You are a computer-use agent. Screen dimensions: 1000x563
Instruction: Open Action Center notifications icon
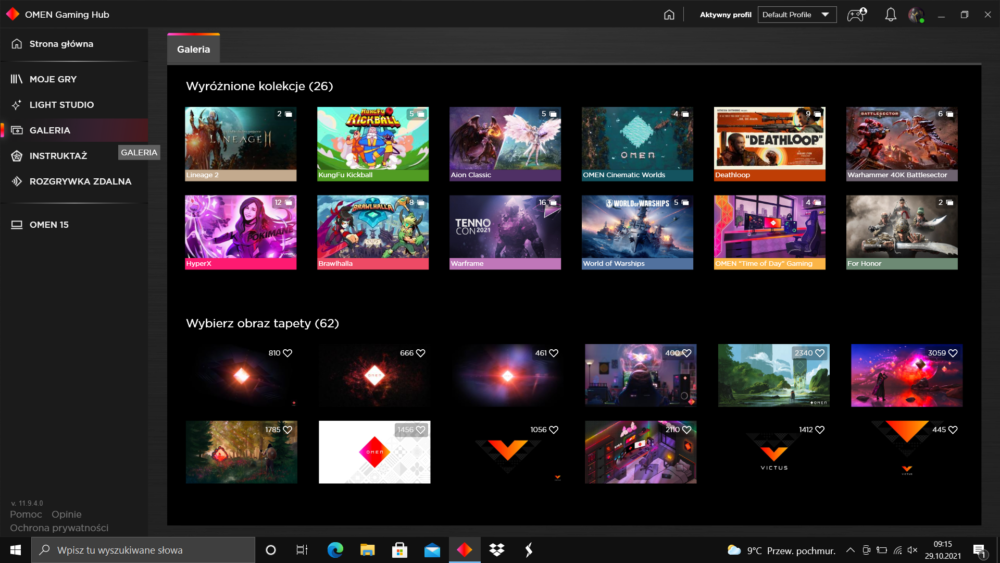coord(980,550)
